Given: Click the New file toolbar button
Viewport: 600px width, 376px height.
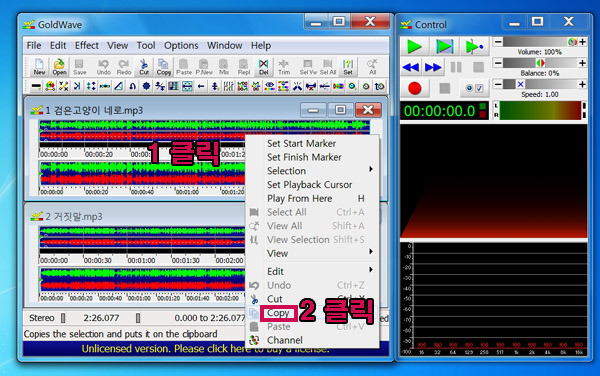Looking at the screenshot, I should (x=39, y=67).
